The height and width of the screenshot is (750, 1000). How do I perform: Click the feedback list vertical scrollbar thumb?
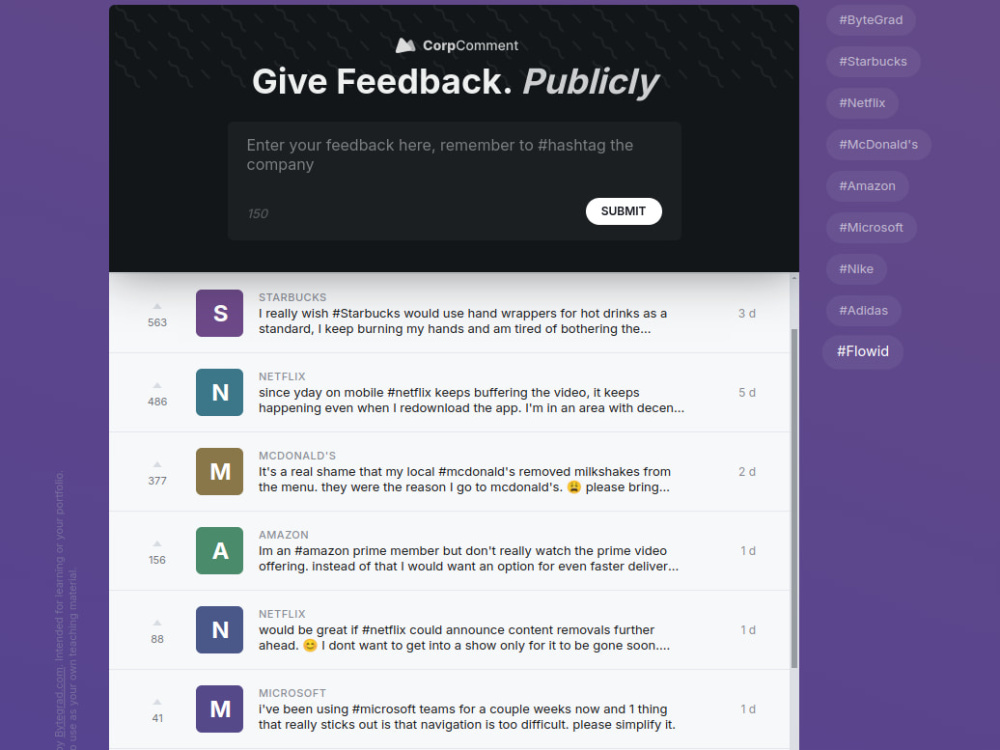(x=794, y=499)
